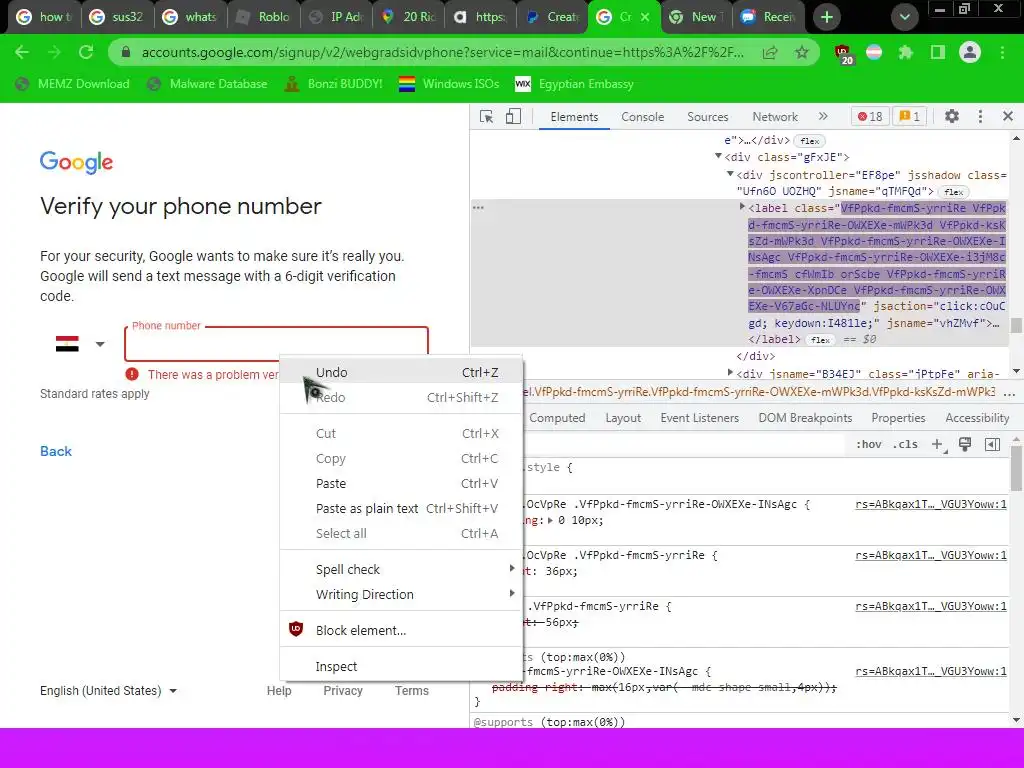Choose Paste from context menu
Image resolution: width=1024 pixels, height=768 pixels.
[402, 483]
